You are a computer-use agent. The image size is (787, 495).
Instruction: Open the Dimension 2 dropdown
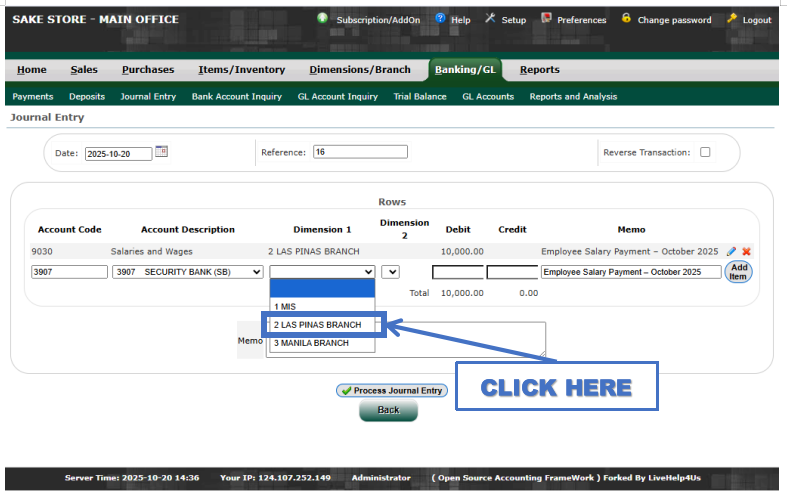click(390, 272)
